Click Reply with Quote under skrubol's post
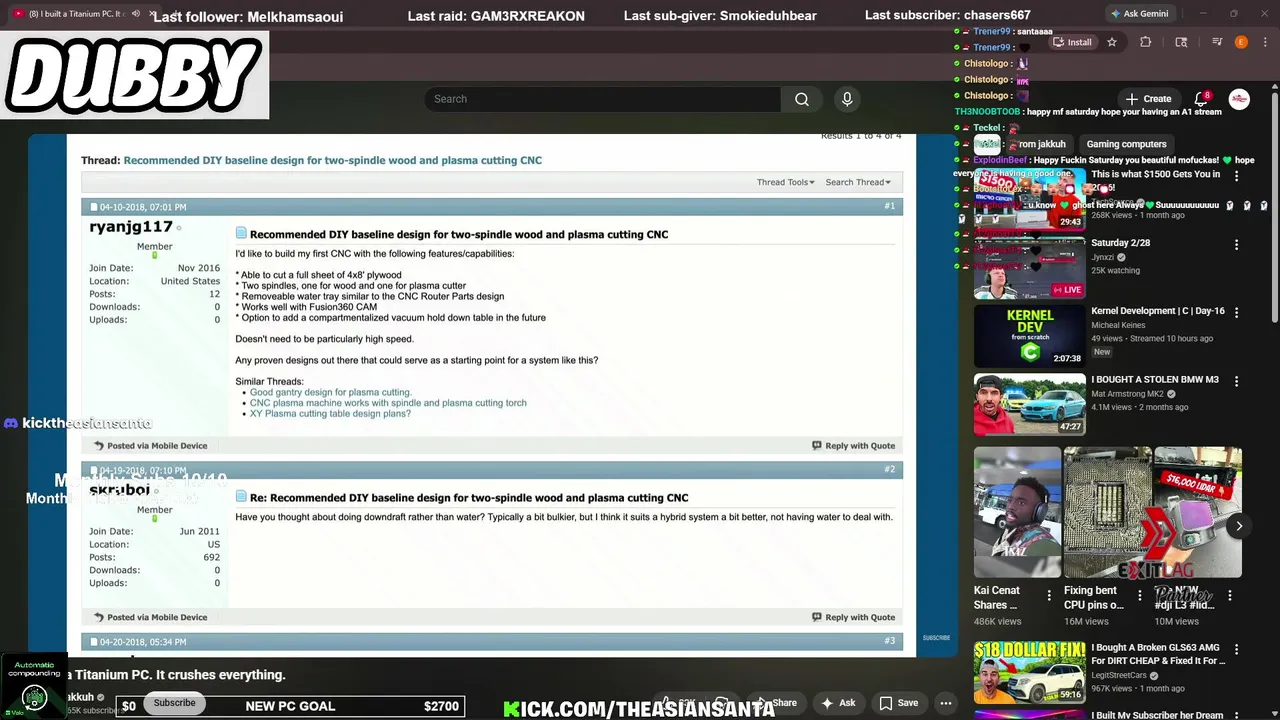This screenshot has height=720, width=1280. [x=853, y=617]
